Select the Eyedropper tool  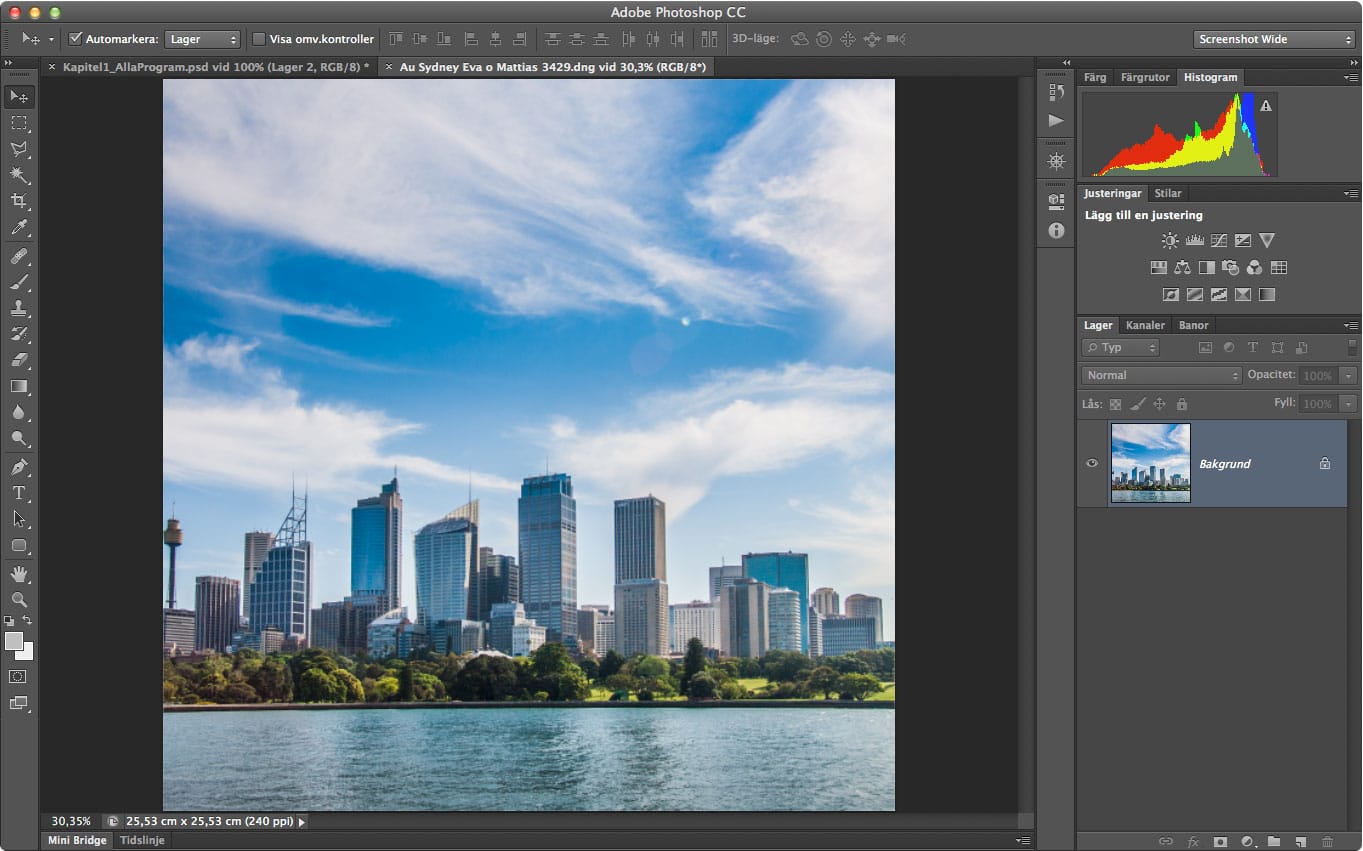click(19, 228)
